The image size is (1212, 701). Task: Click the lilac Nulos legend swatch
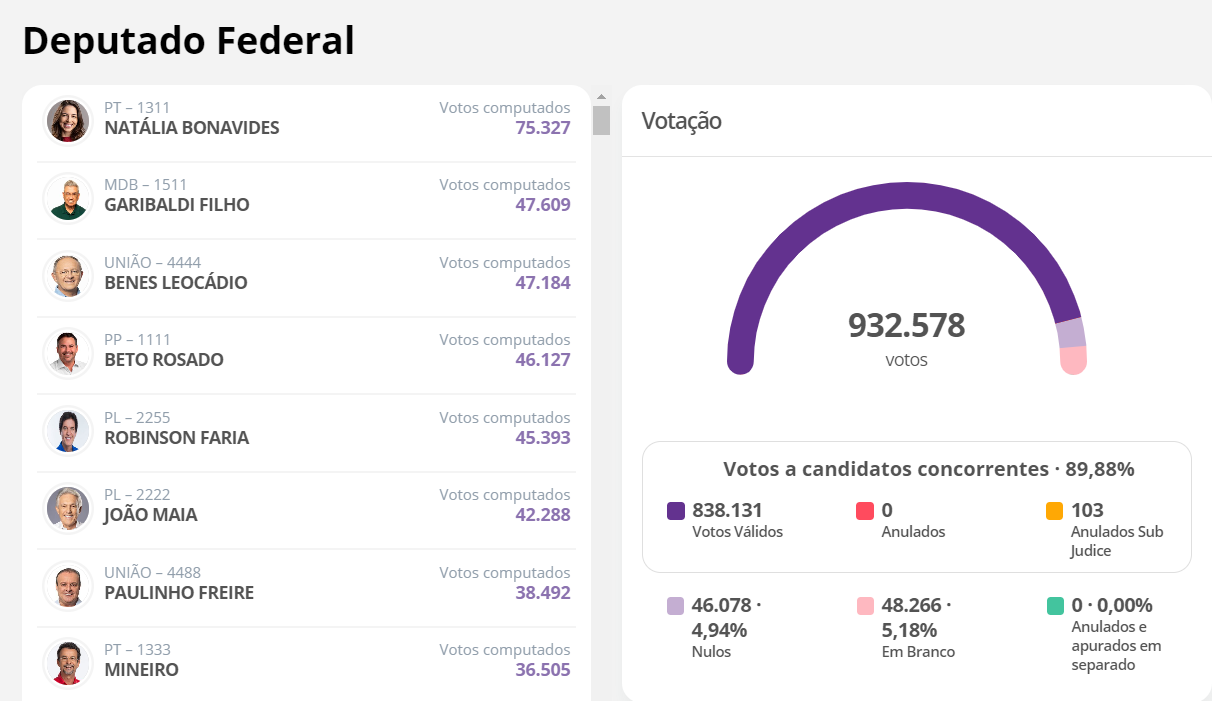click(x=676, y=606)
